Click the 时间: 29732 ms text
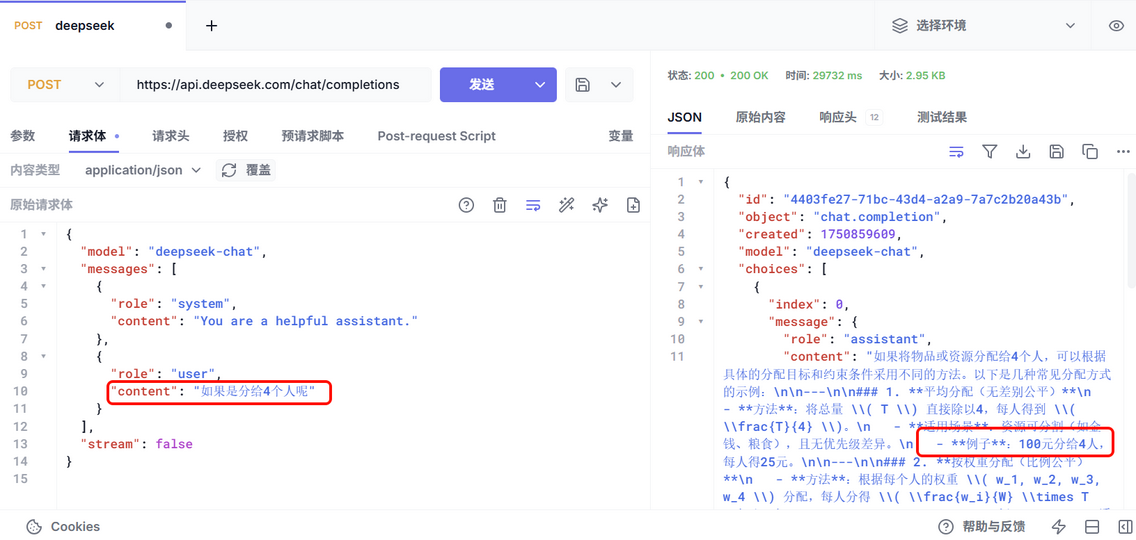Screen dimensions: 1136x540 pos(824,75)
